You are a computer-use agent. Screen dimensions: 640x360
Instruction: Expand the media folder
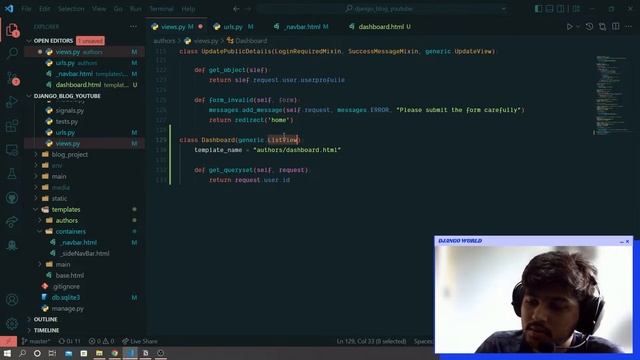click(60, 187)
